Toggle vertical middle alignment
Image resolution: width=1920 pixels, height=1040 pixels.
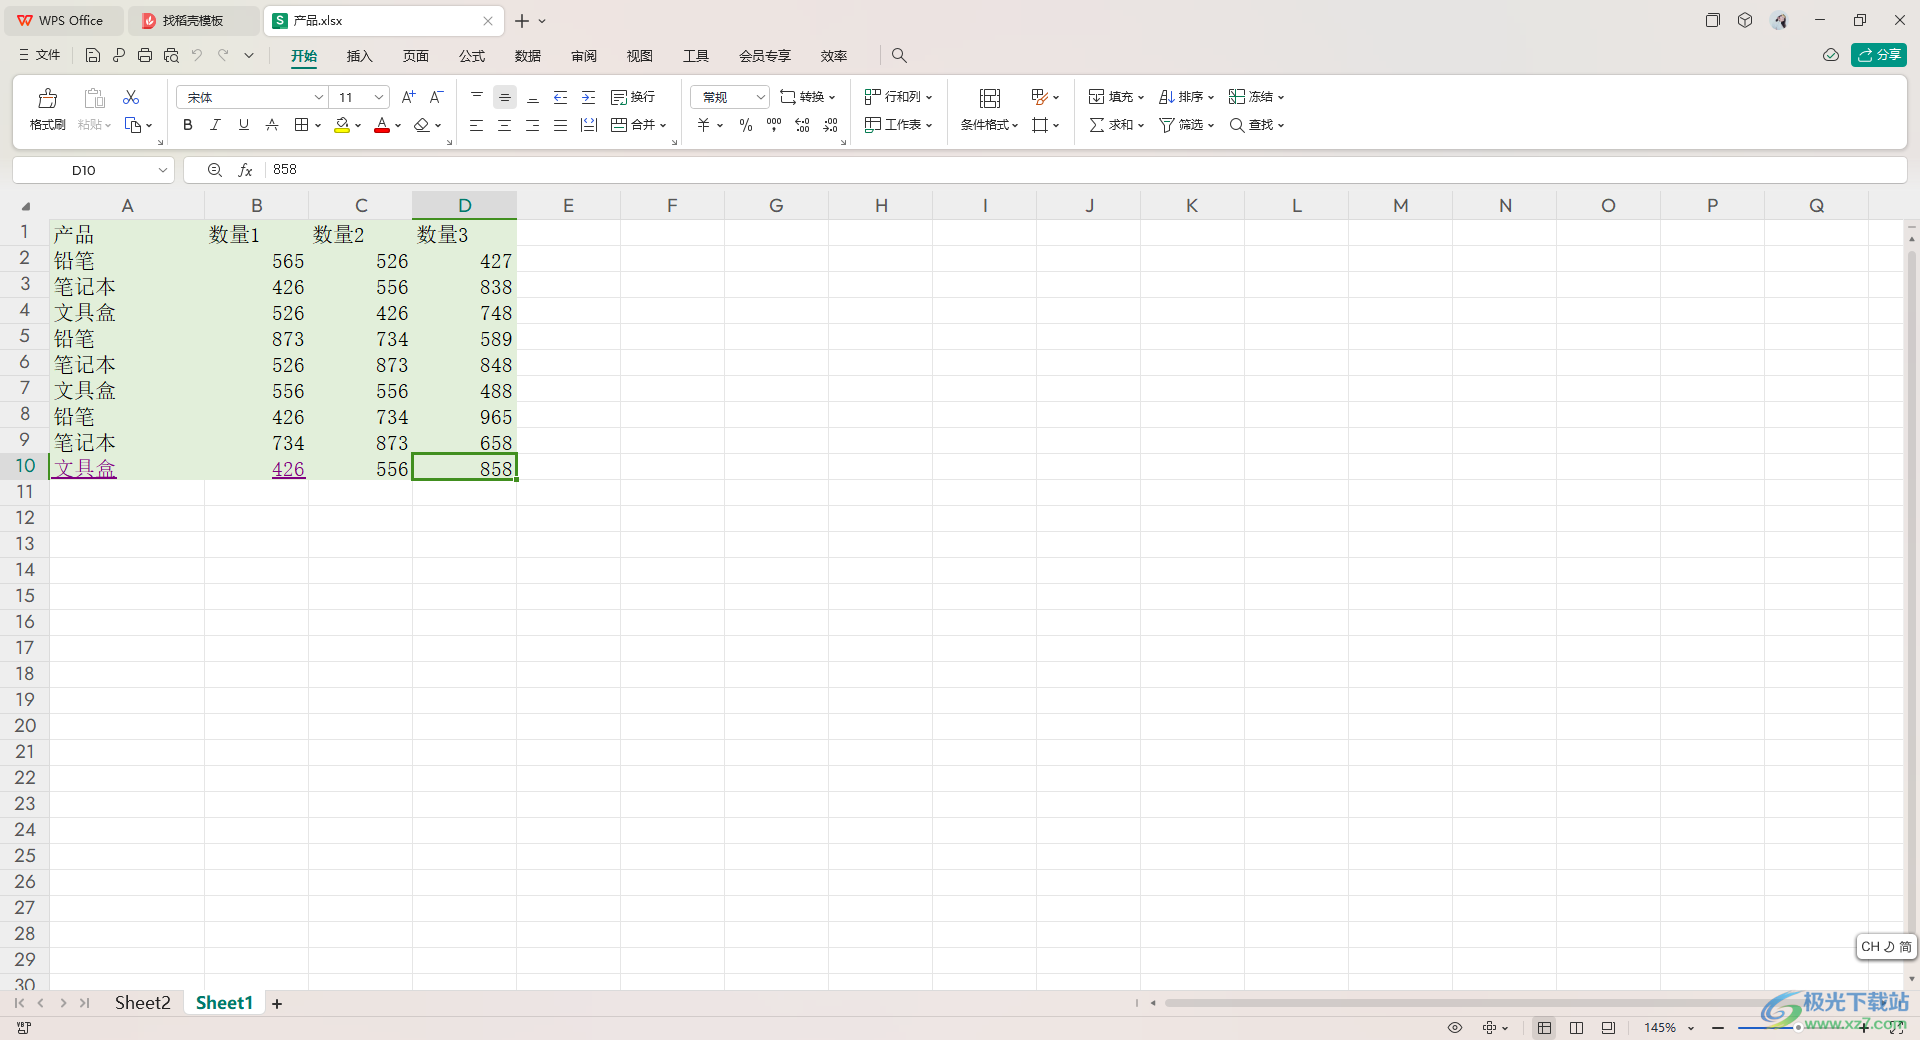point(505,97)
